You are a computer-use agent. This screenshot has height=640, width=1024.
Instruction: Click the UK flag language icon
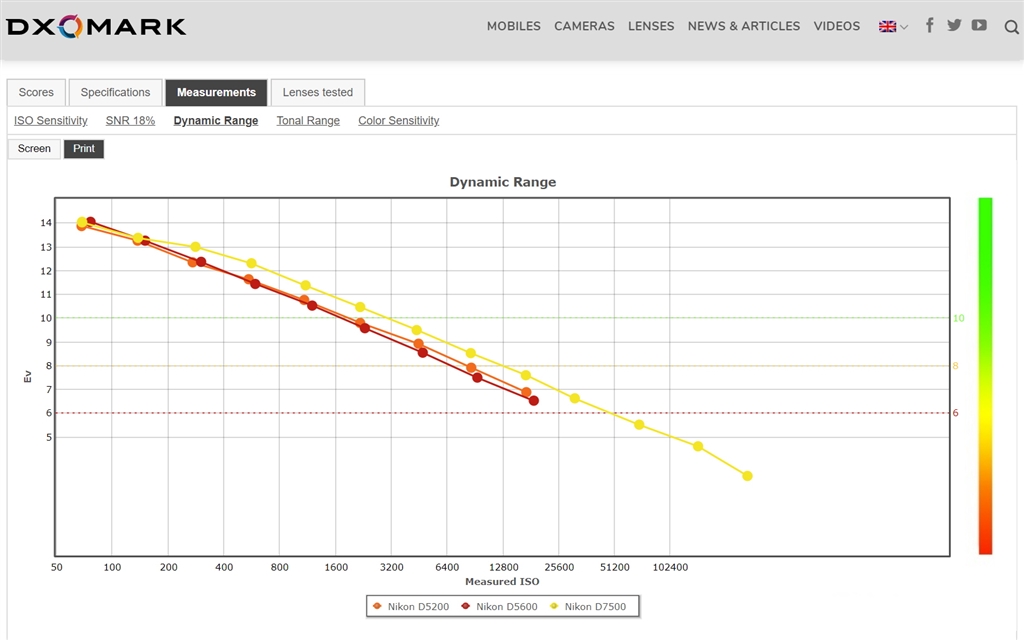coord(887,27)
